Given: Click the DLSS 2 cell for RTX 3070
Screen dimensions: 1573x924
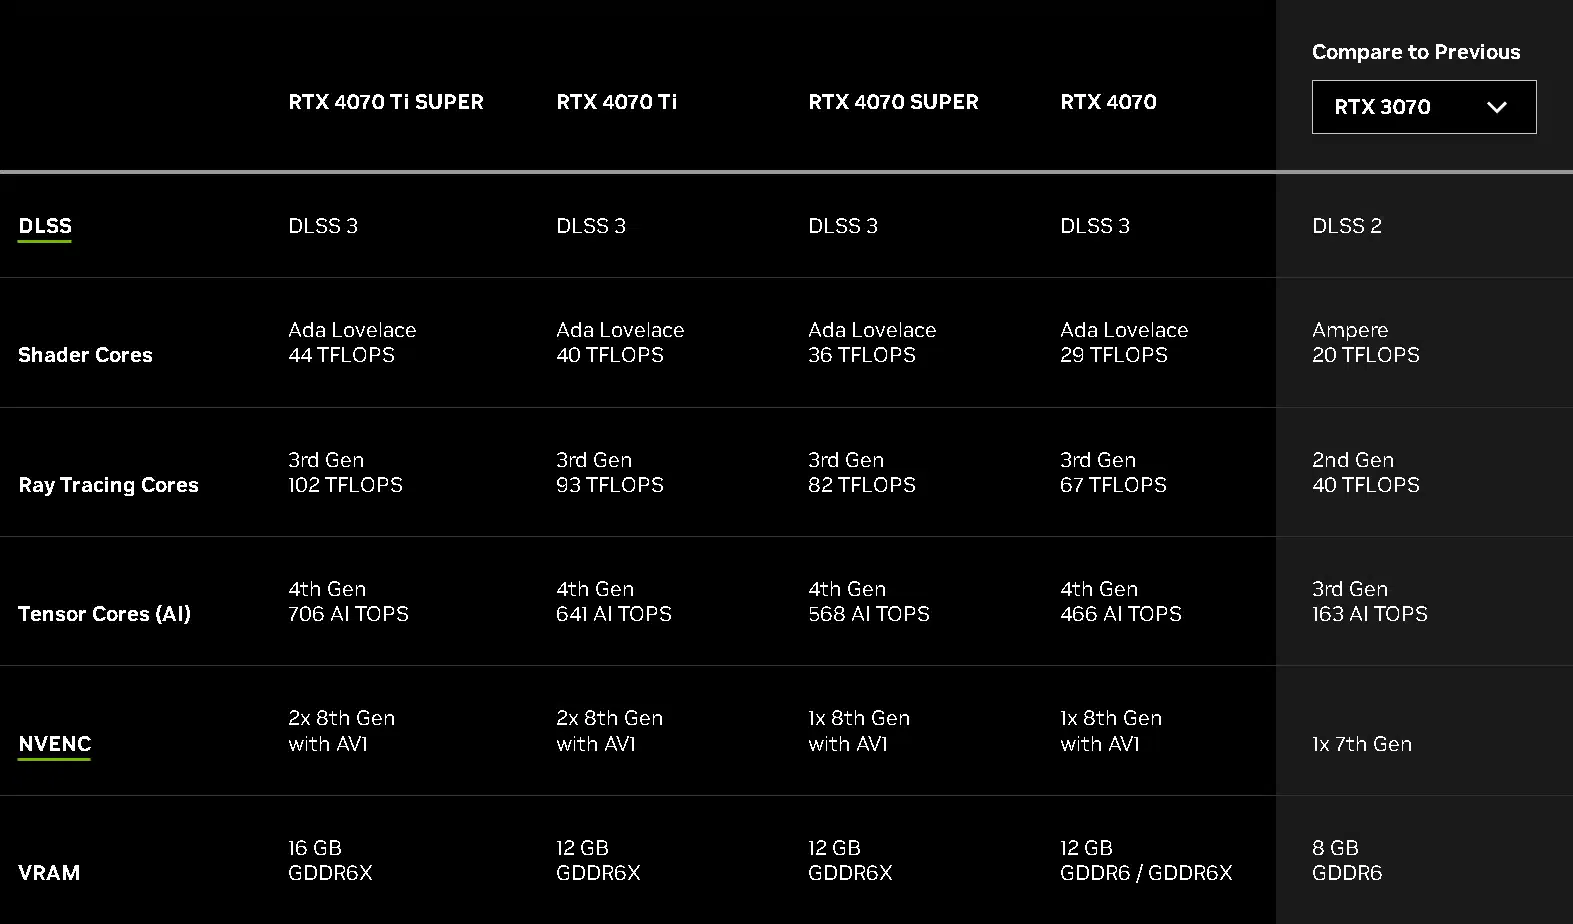Looking at the screenshot, I should [x=1347, y=226].
